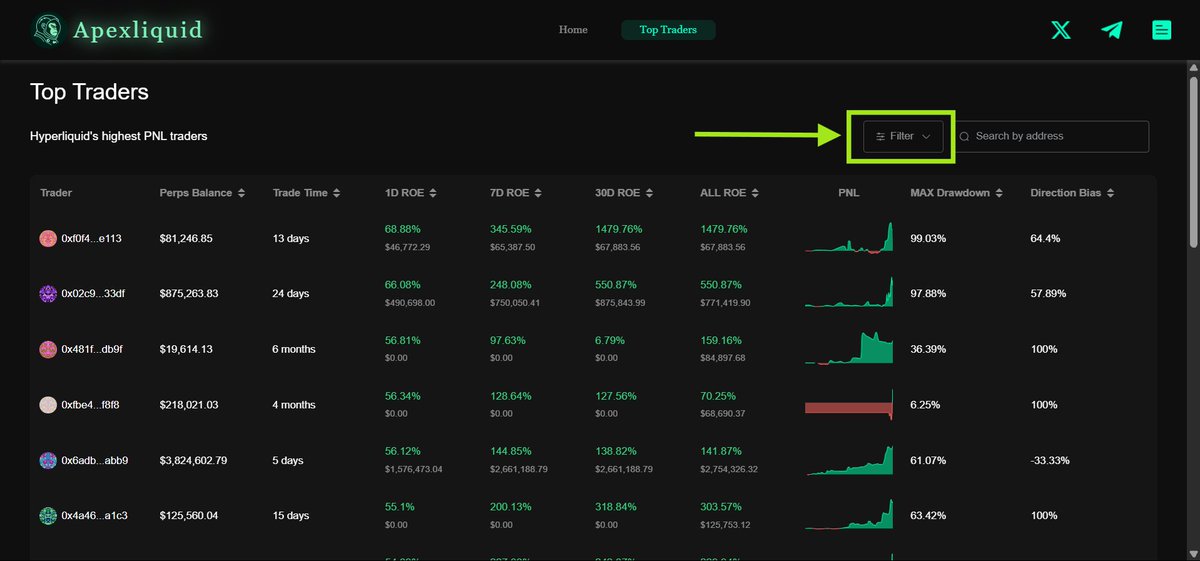Click balance value $3,824,602.79
This screenshot has width=1200, height=561.
pos(193,460)
